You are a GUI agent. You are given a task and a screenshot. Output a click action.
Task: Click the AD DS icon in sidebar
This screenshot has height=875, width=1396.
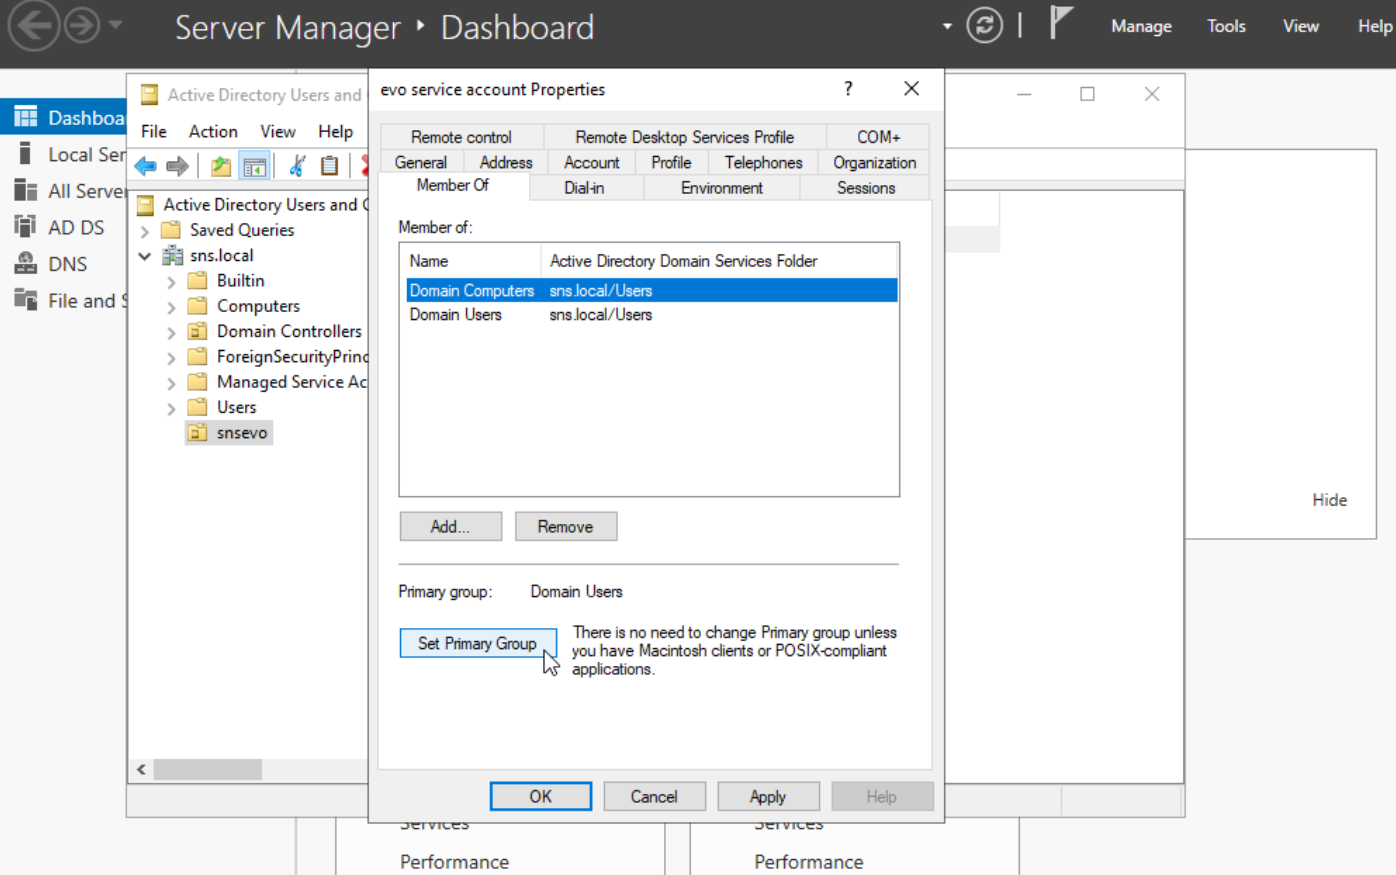click(26, 227)
